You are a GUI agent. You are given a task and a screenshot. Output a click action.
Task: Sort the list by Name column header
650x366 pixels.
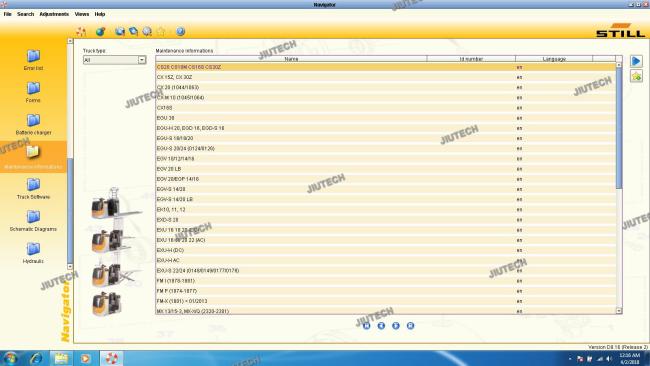pyautogui.click(x=291, y=59)
